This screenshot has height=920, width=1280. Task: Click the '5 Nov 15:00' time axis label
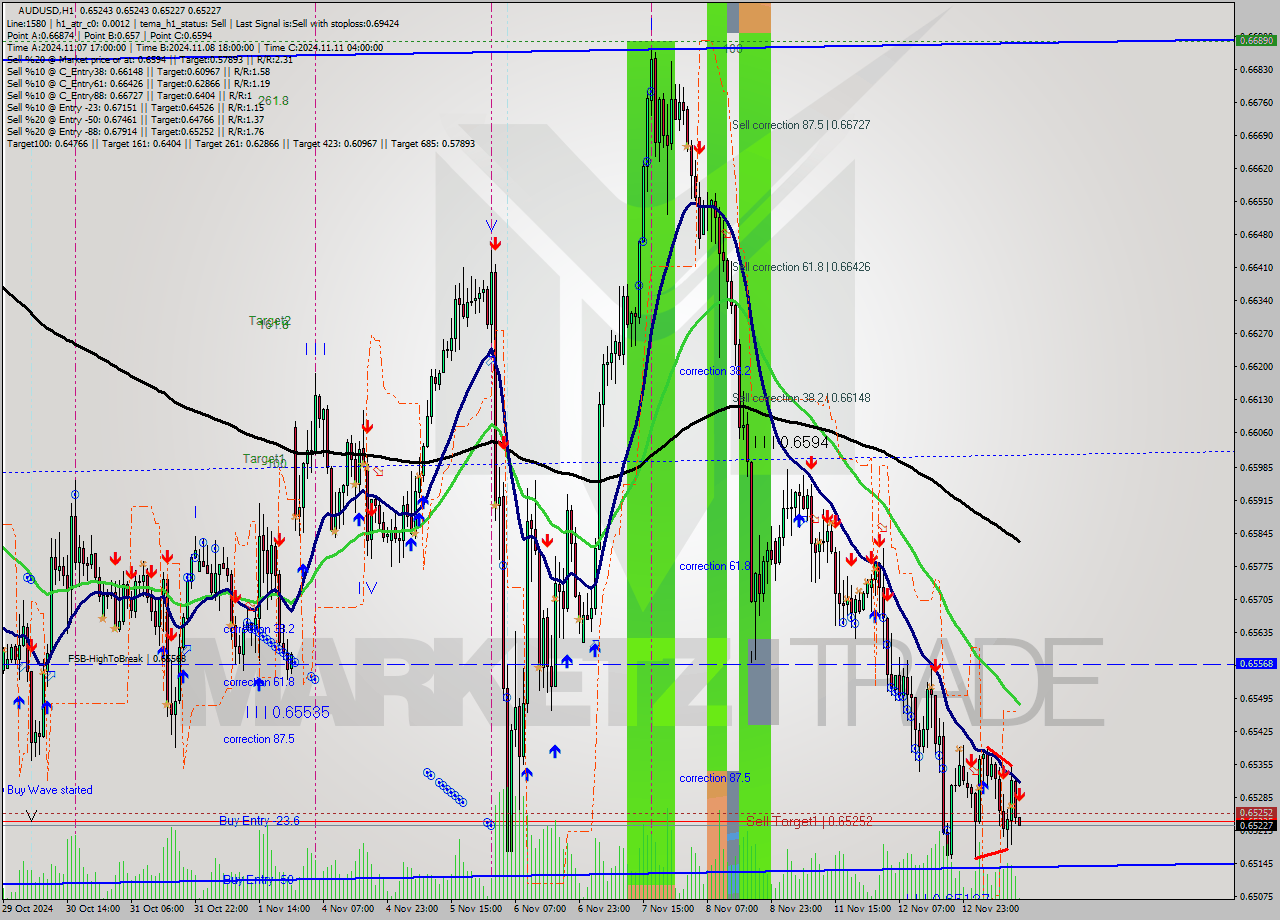[476, 909]
